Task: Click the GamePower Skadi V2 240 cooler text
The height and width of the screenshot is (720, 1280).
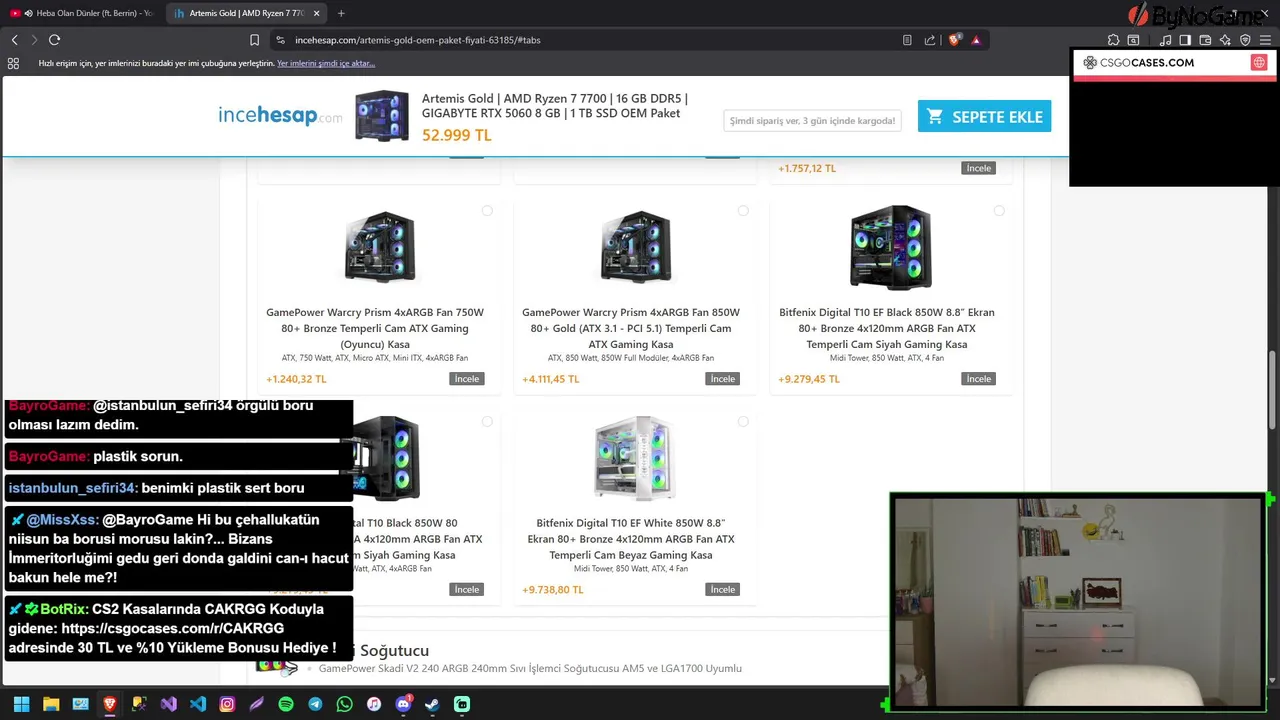Action: [530, 668]
